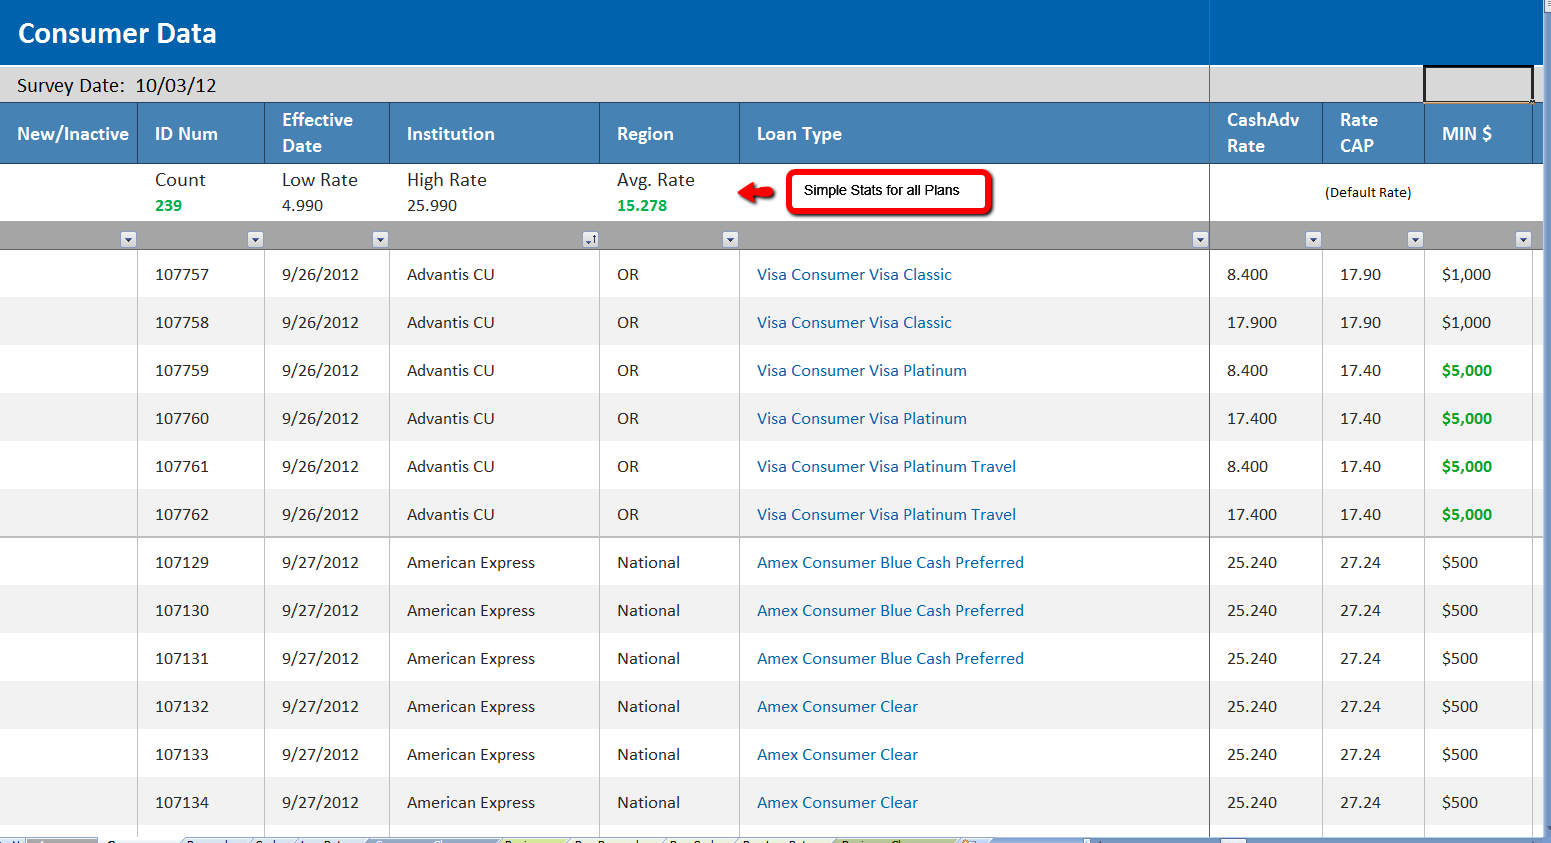Open Visa Consumer Visa Platinum link for ID 107760
Screen dimensions: 1551x843
pos(862,418)
